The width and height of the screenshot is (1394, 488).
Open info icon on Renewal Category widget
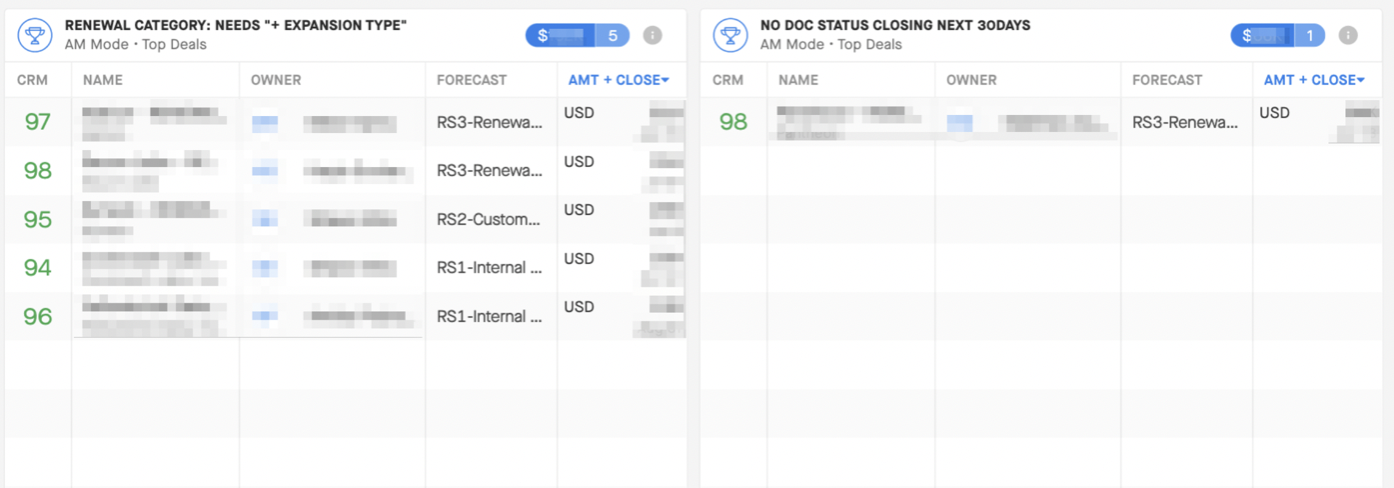tap(652, 36)
